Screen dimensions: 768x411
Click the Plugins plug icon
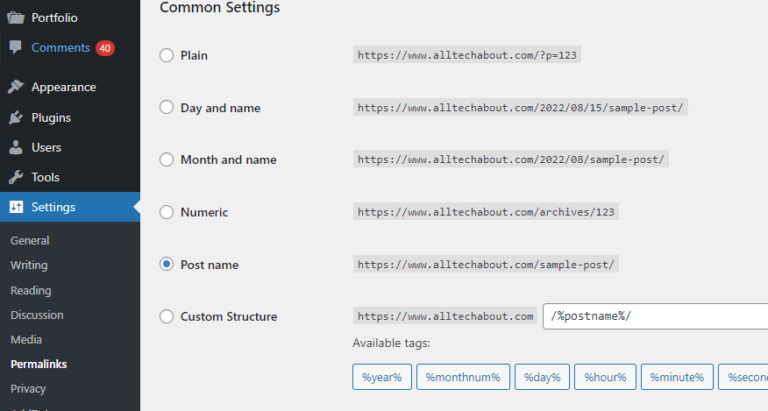(x=16, y=117)
